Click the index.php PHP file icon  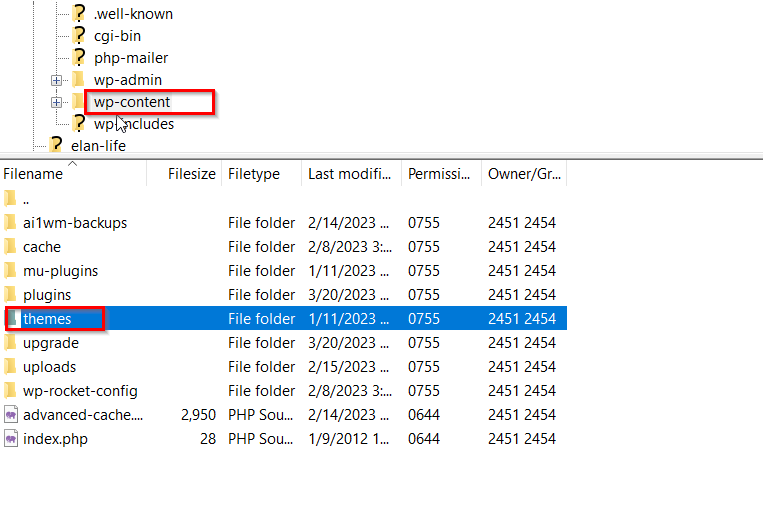click(11, 439)
